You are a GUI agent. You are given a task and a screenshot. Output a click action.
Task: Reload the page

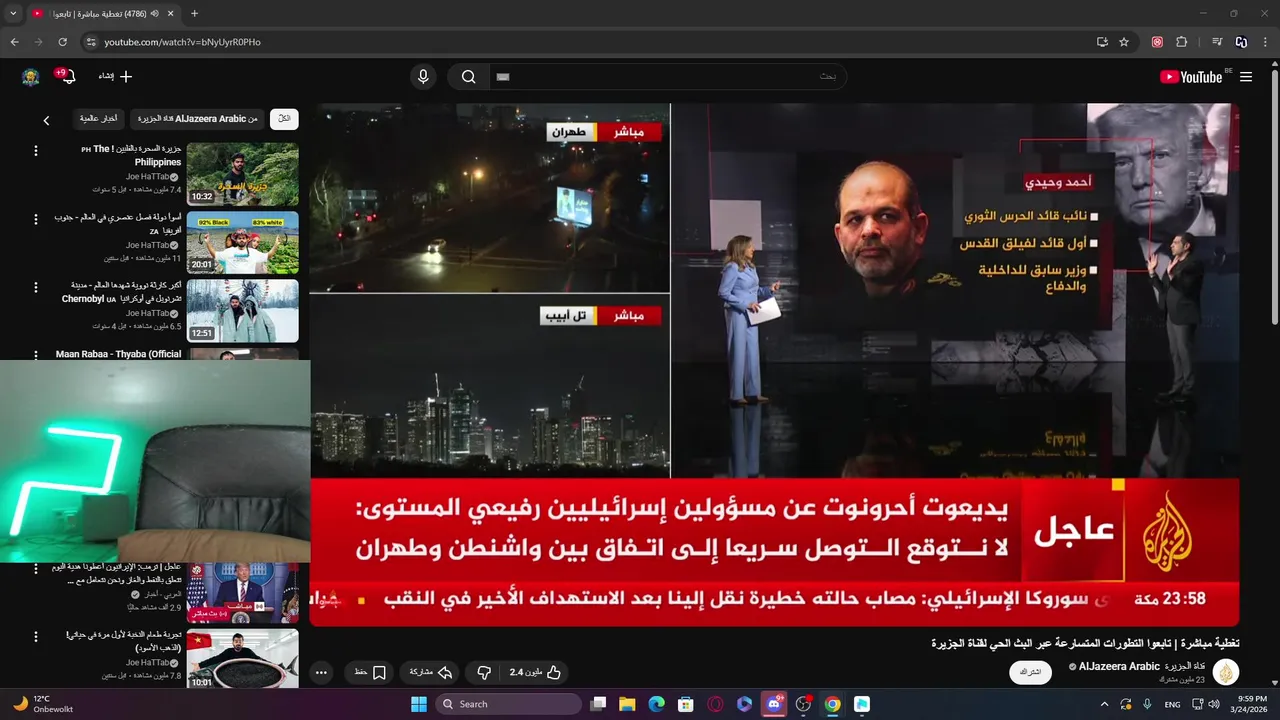coord(62,42)
